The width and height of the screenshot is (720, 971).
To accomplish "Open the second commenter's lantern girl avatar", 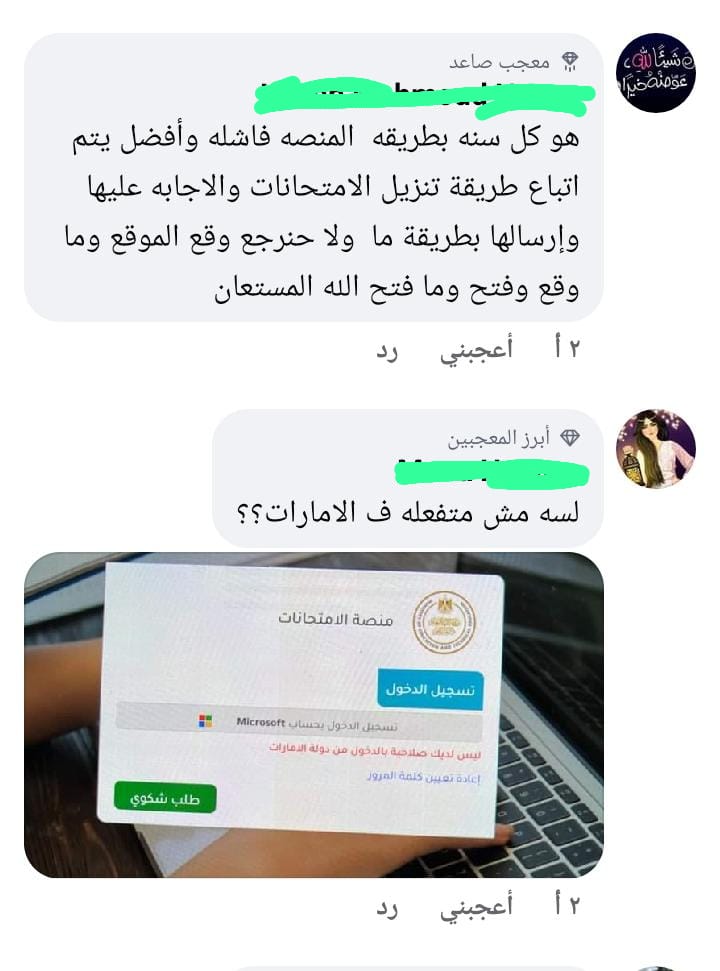I will click(x=656, y=449).
